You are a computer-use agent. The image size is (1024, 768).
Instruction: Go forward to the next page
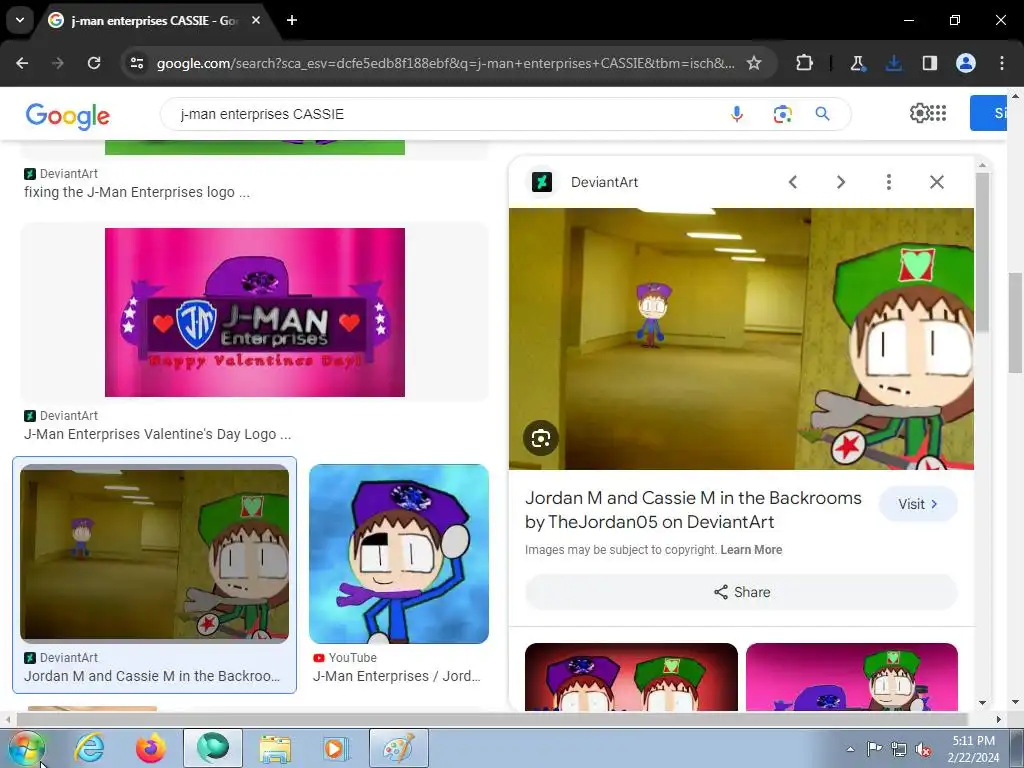pos(57,63)
